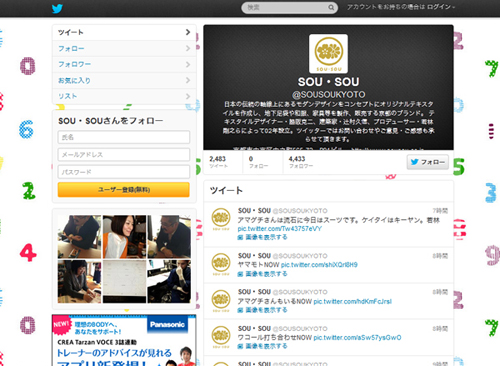
Task: Open the woman in orange photo thumbnail
Action: [x=124, y=237]
